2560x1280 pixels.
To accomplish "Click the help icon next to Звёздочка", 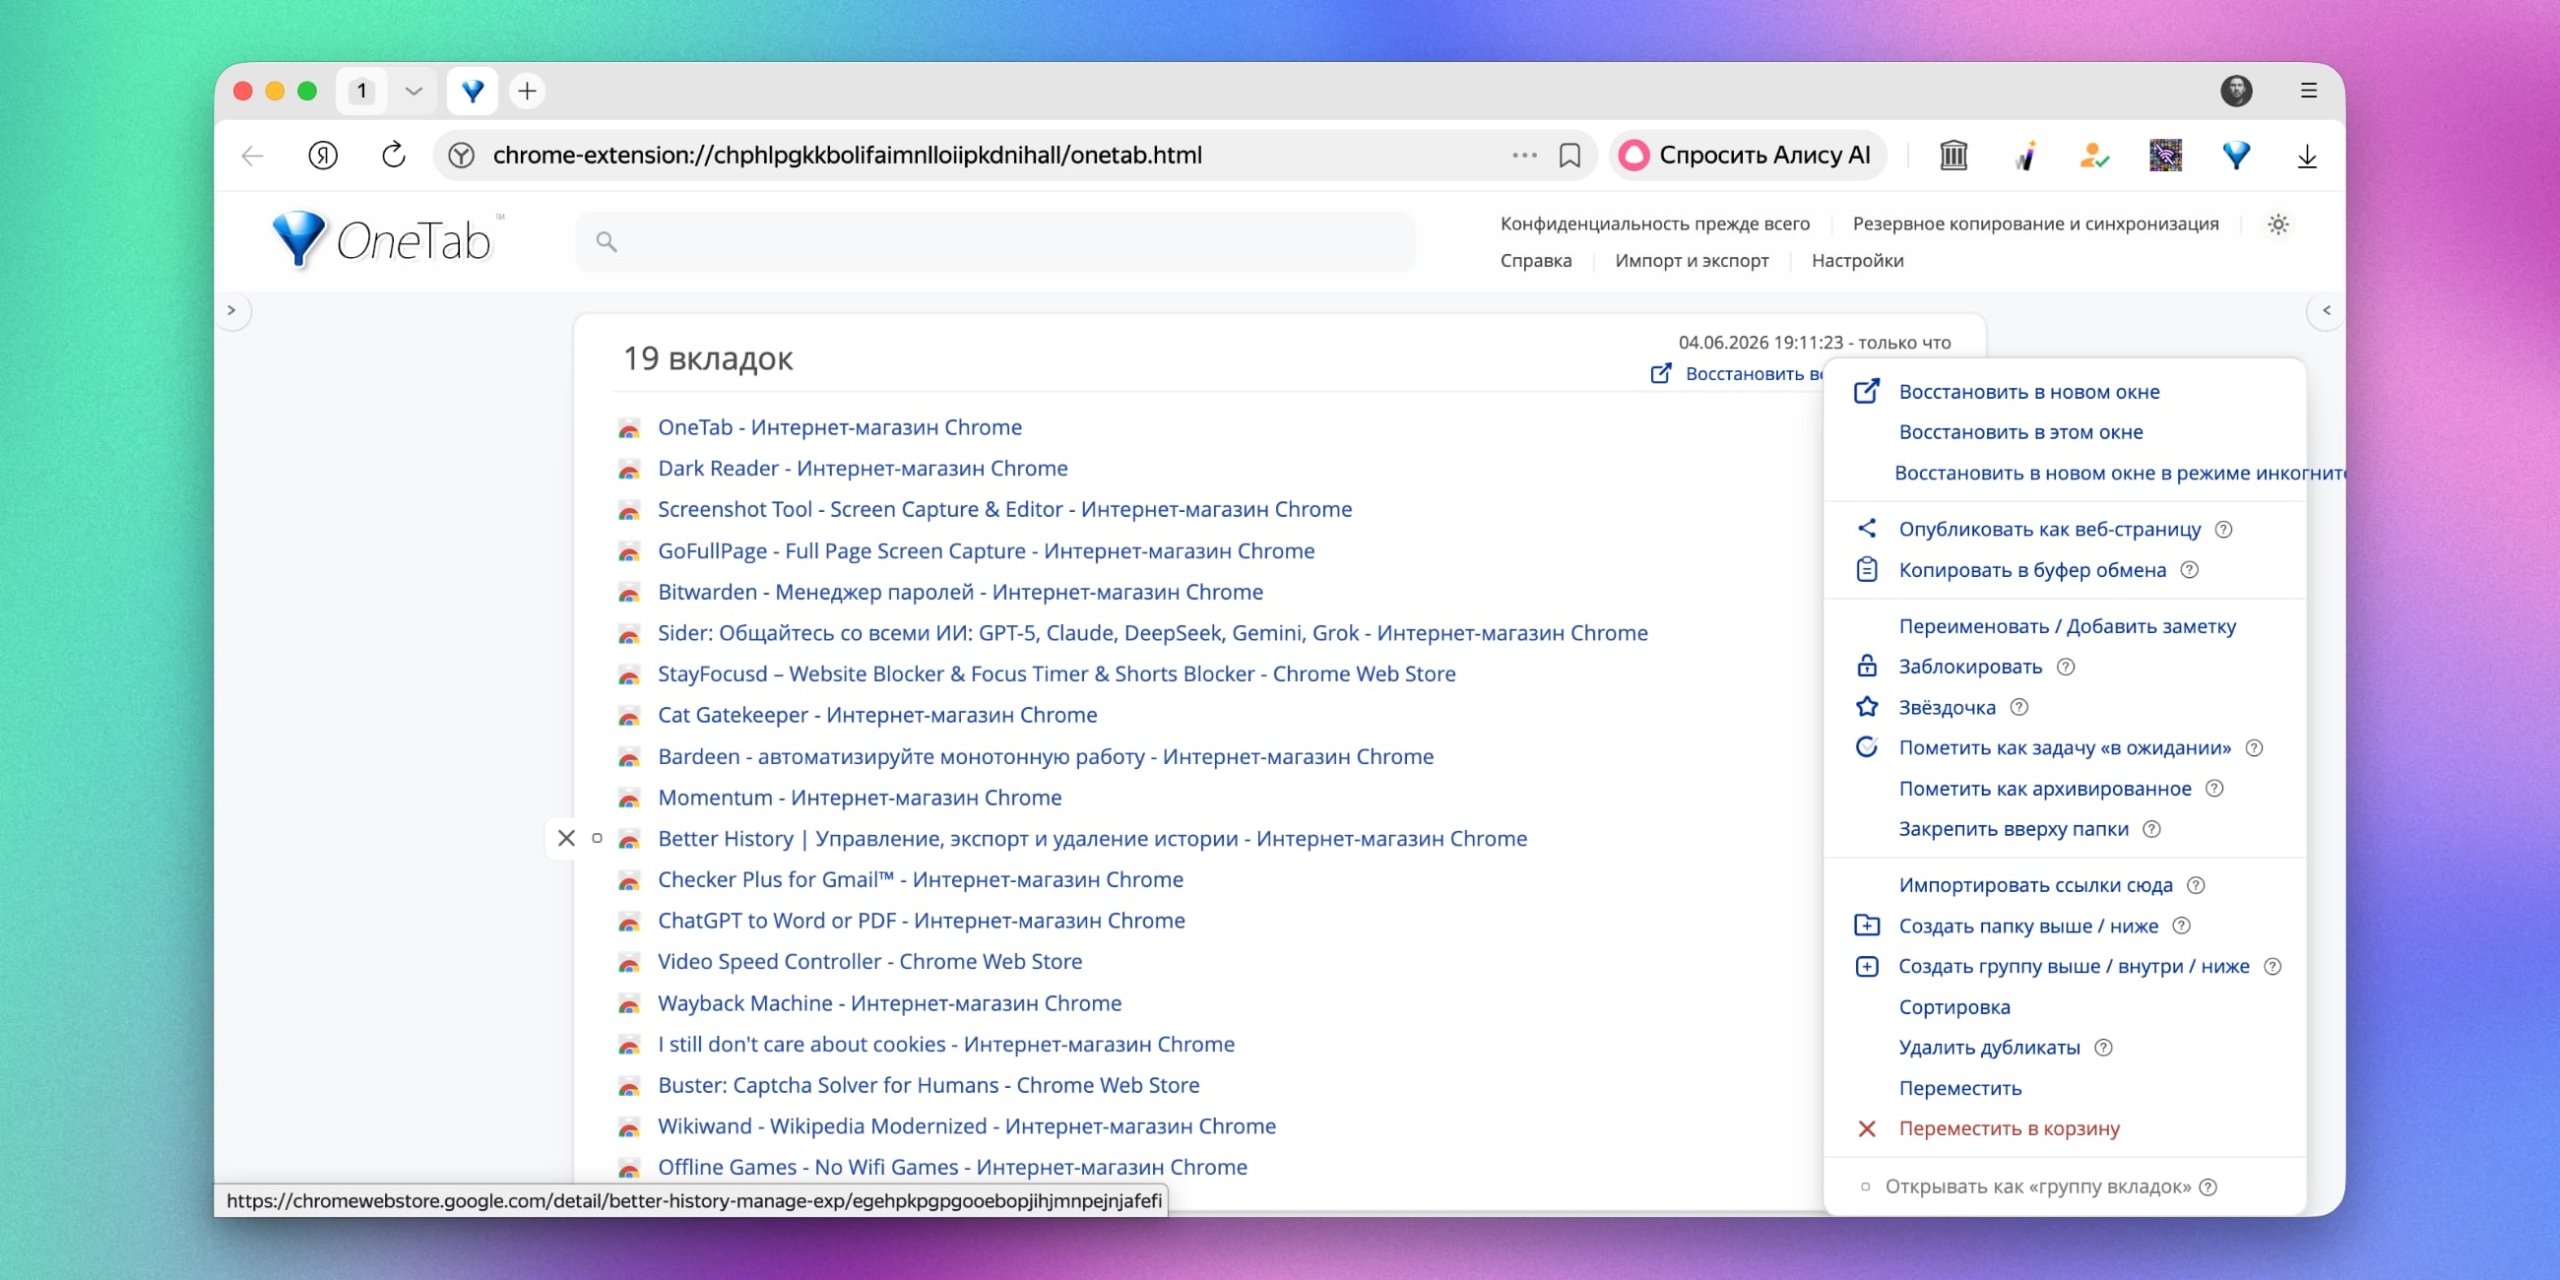I will (x=2019, y=707).
